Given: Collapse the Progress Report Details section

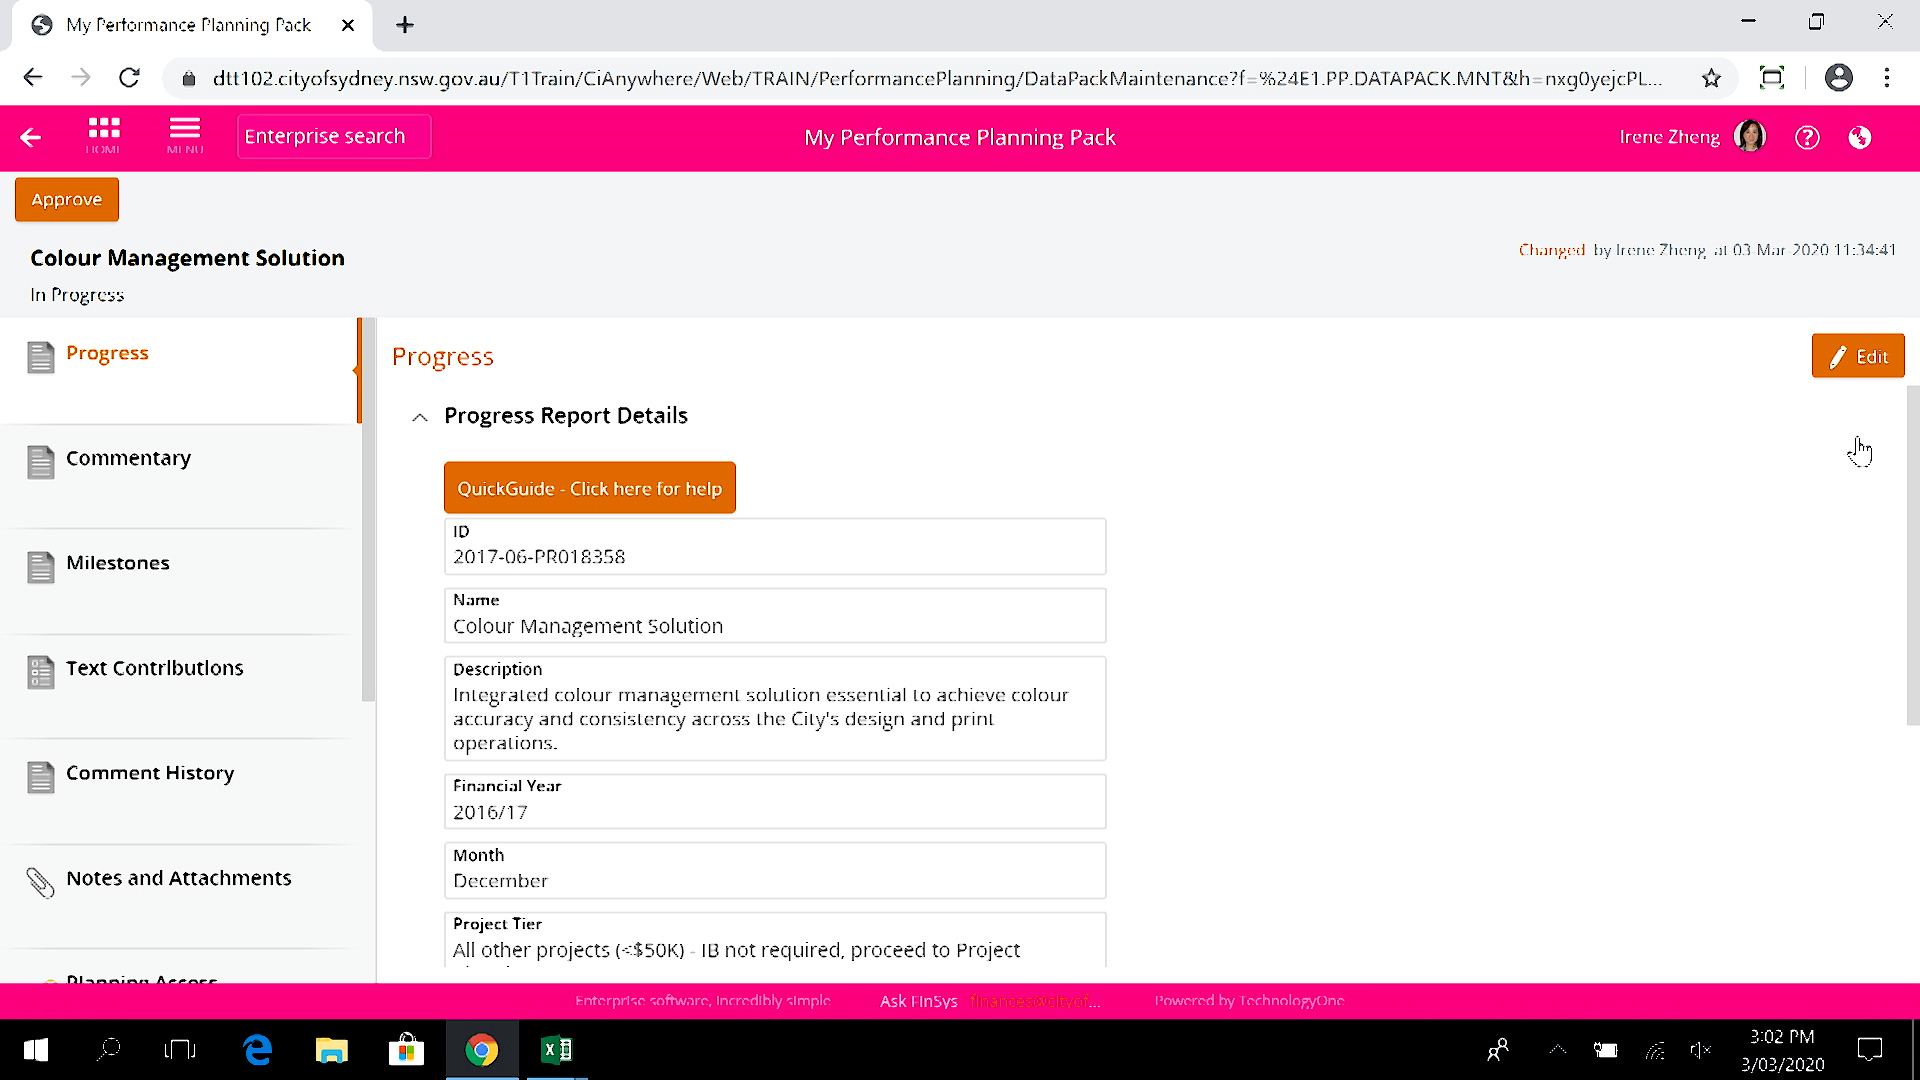Looking at the screenshot, I should (x=419, y=415).
